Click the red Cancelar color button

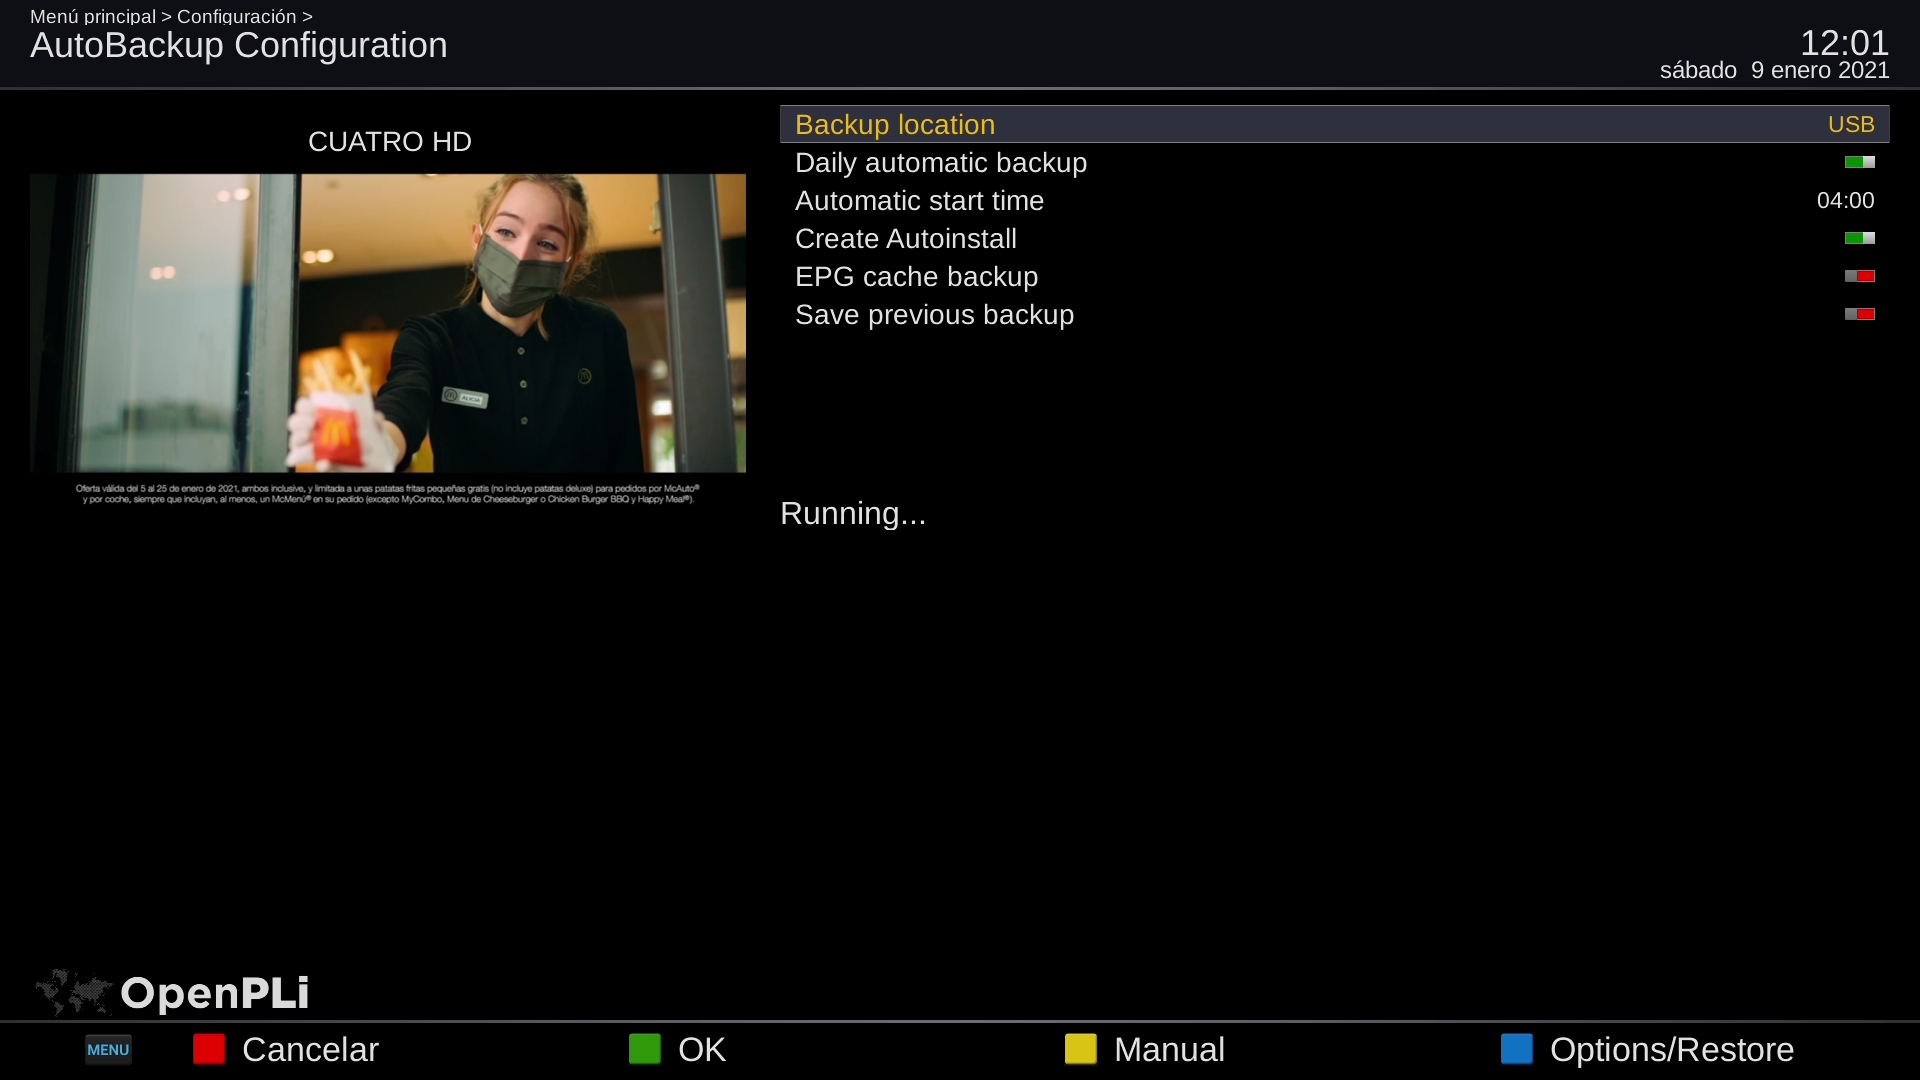point(209,1049)
